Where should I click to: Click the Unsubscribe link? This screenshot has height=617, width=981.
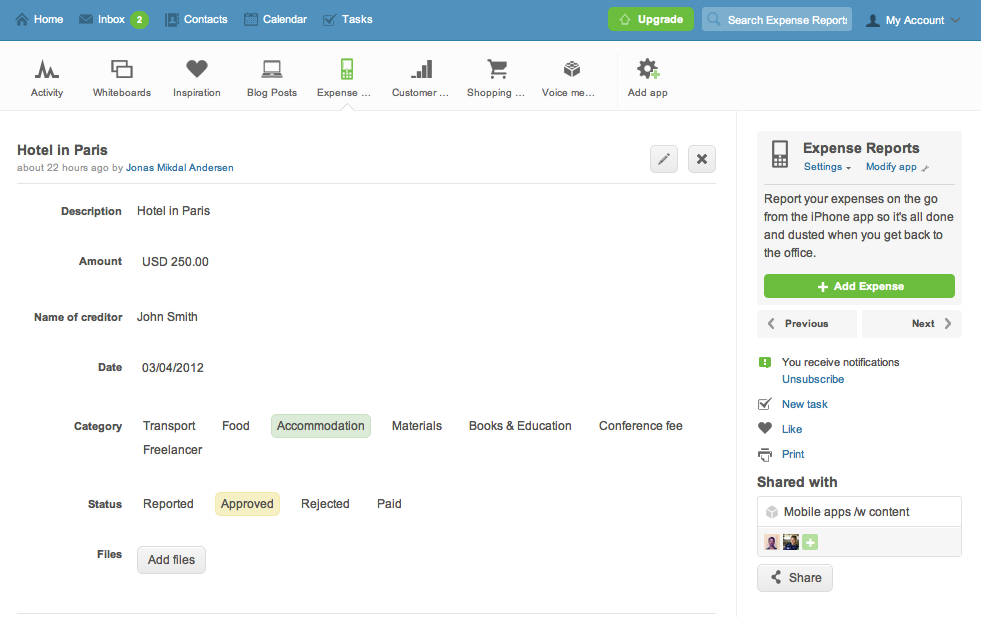[812, 379]
